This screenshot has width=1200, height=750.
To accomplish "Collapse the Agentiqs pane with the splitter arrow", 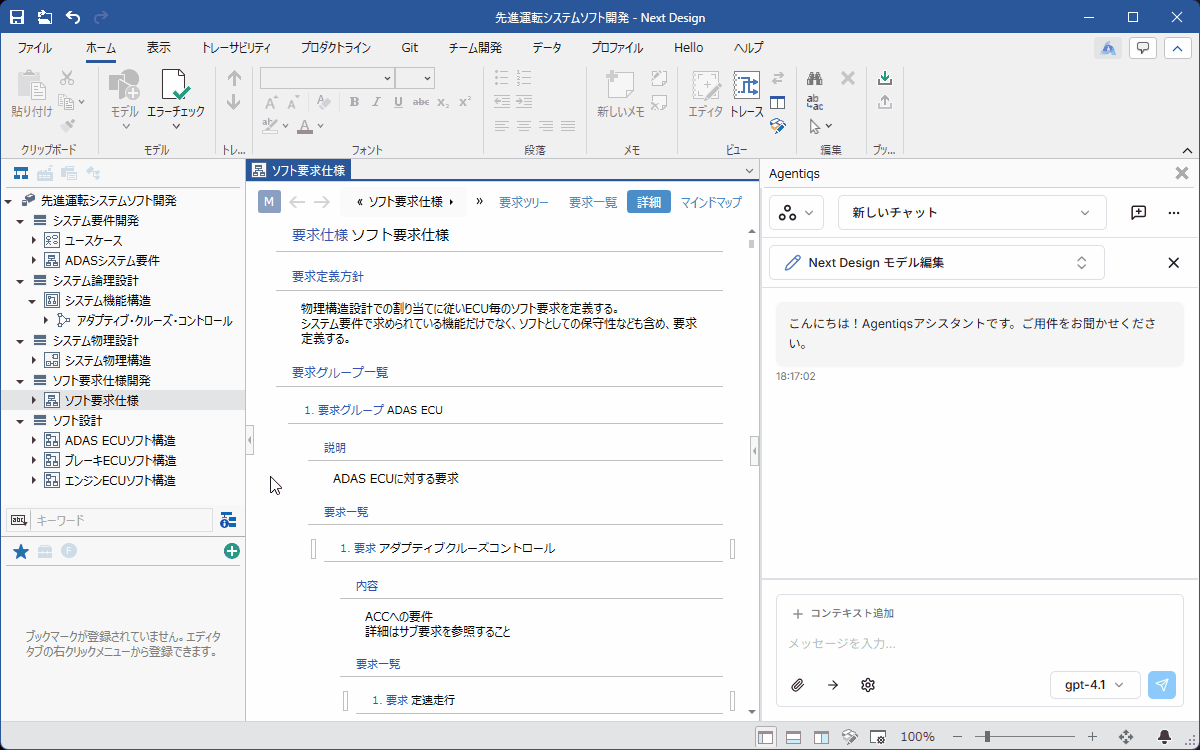I will click(x=755, y=452).
